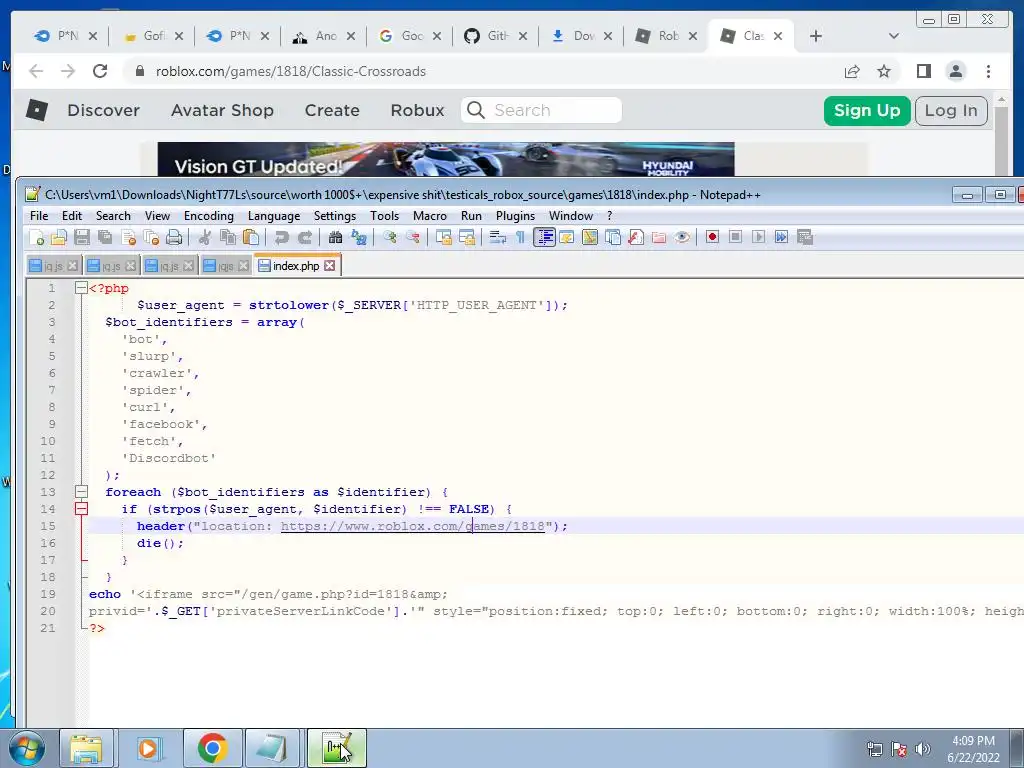Play back the recorded macro
Image resolution: width=1024 pixels, height=768 pixels.
pyautogui.click(x=758, y=238)
